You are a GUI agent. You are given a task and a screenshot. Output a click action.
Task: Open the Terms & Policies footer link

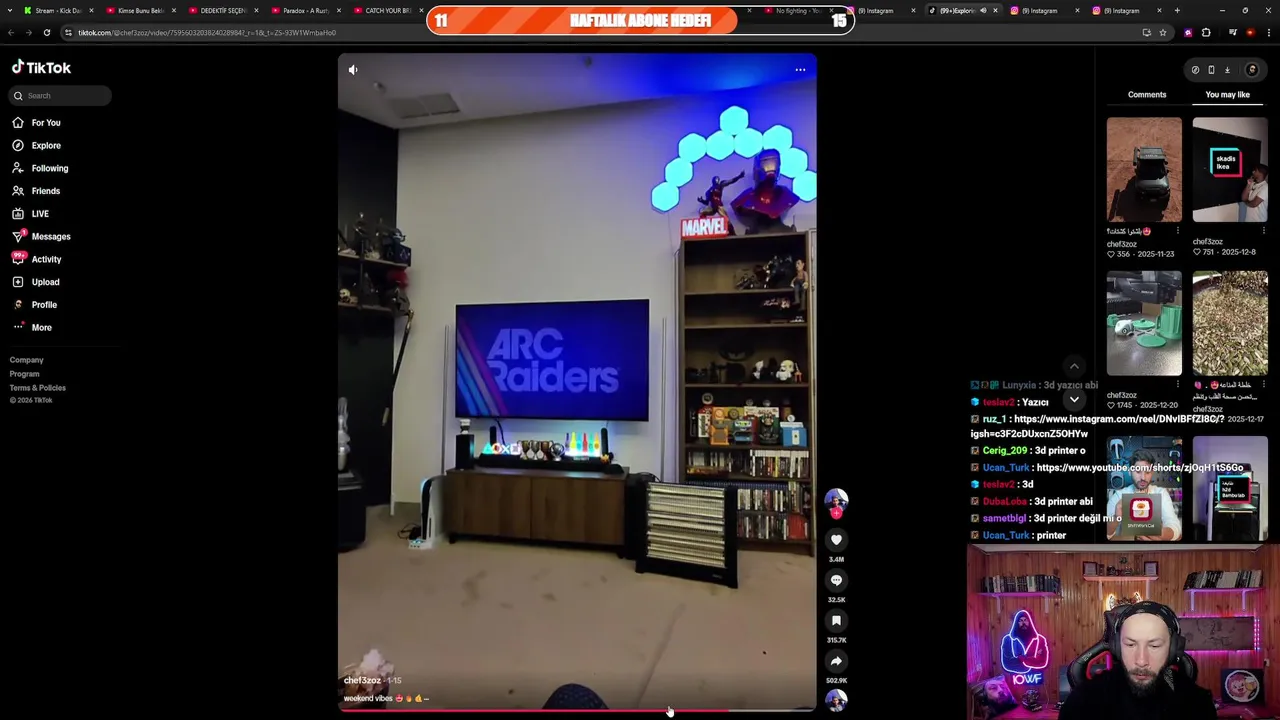pos(38,388)
